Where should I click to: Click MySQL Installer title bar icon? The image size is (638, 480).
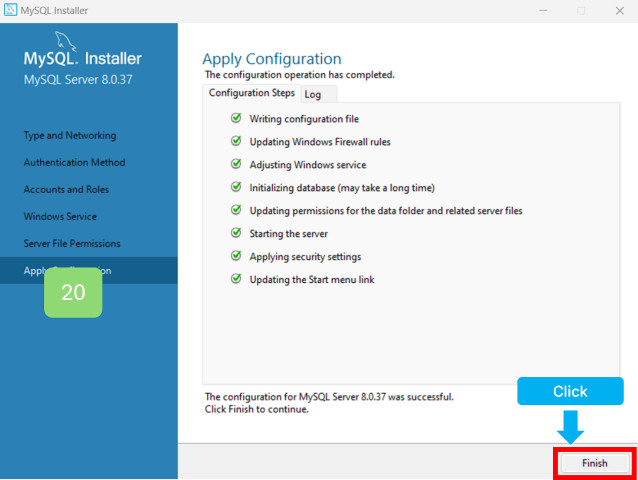pyautogui.click(x=10, y=10)
